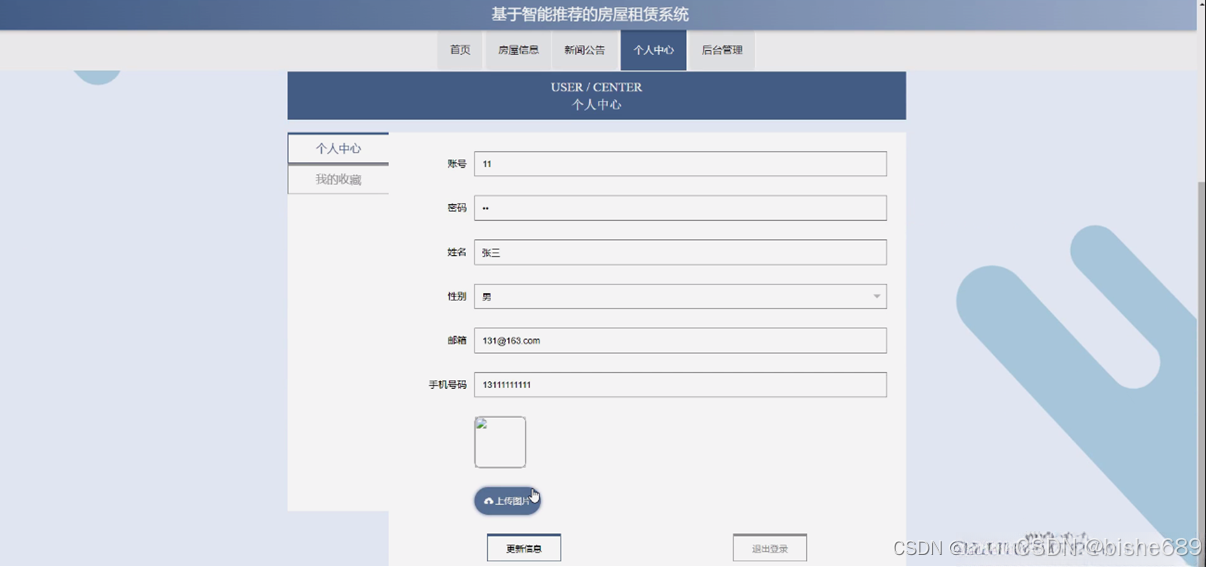Open the 新闻公告 tab
This screenshot has height=567, width=1206.
coord(584,50)
